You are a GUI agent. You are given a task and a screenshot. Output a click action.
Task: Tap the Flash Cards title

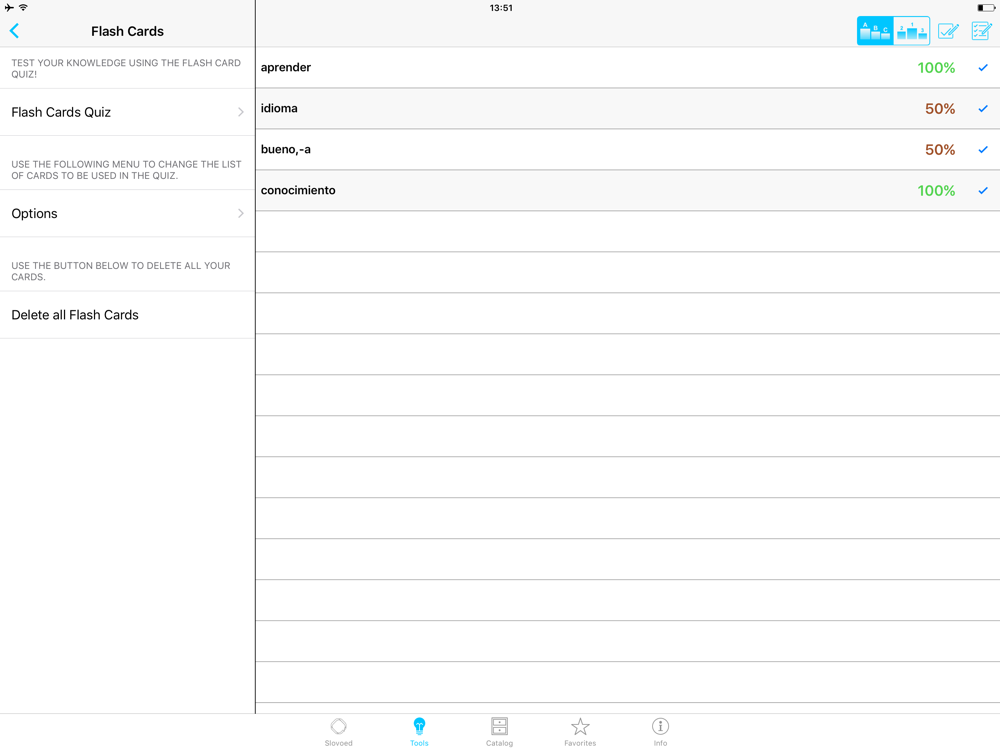pos(128,31)
